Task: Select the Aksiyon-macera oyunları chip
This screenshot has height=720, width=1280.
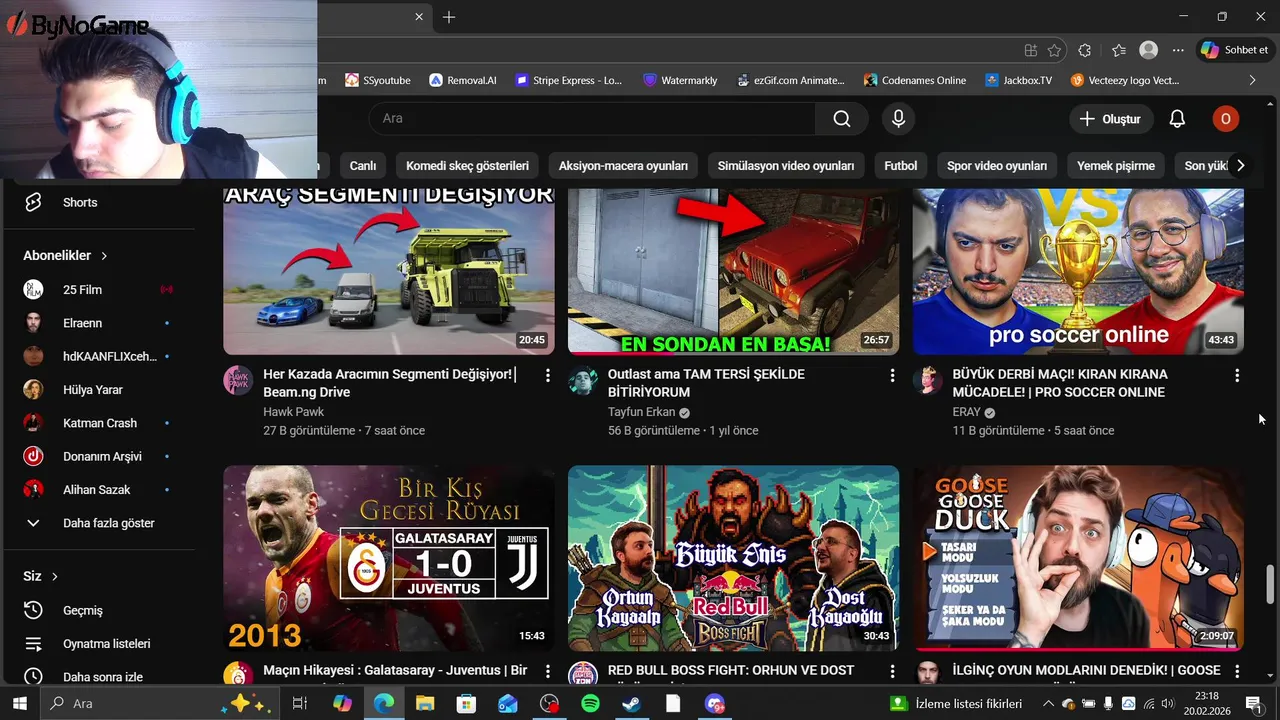Action: tap(623, 166)
